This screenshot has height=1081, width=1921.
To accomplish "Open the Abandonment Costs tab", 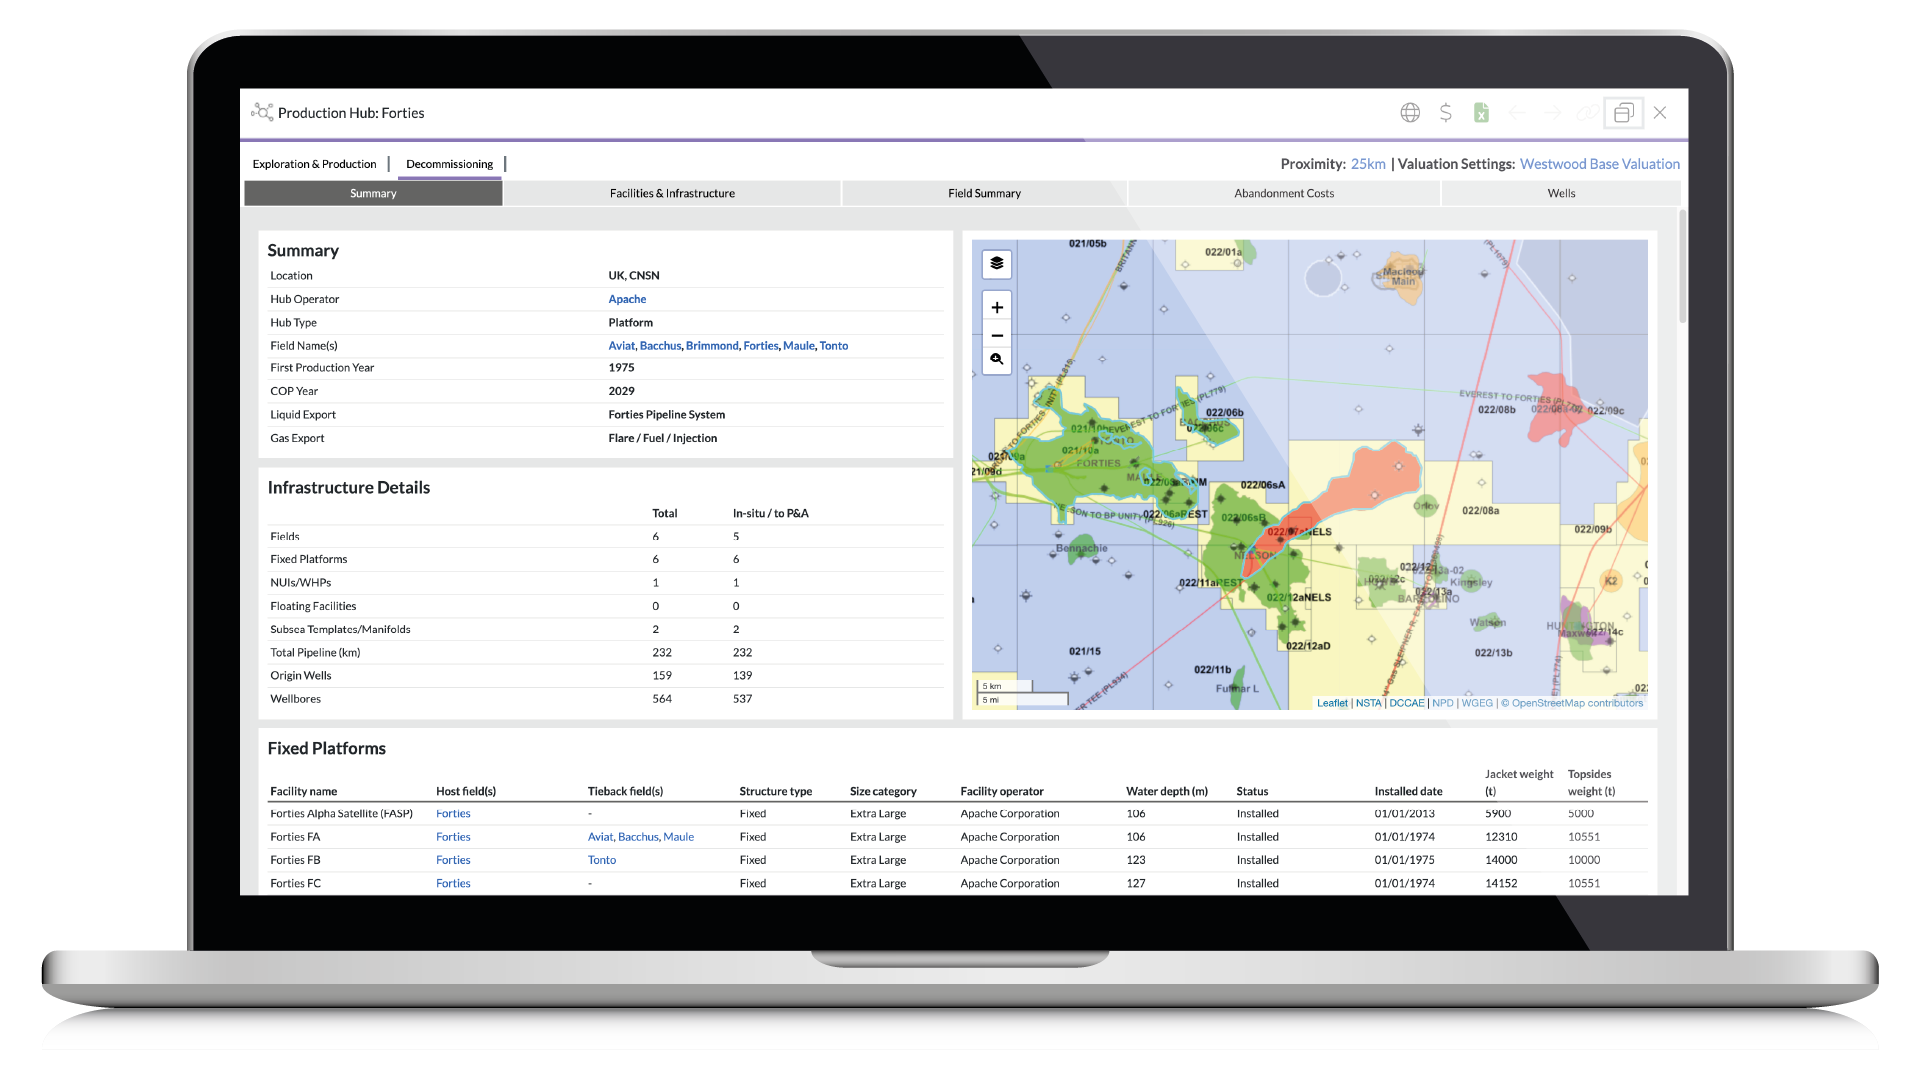I will [x=1283, y=194].
